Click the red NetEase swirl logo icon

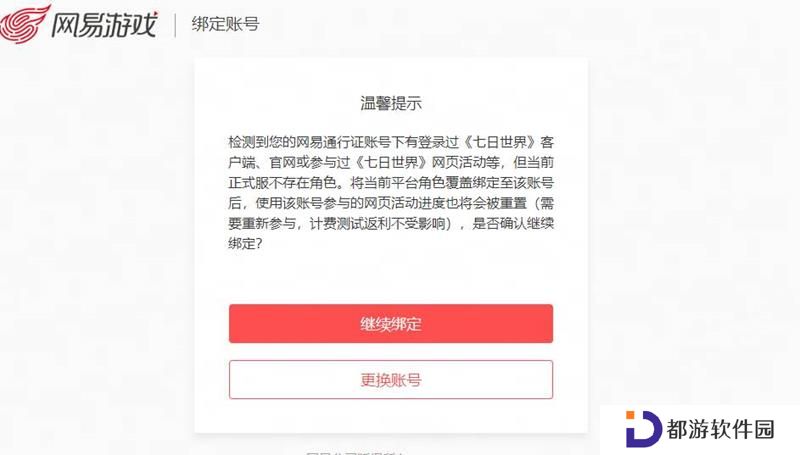tap(24, 23)
